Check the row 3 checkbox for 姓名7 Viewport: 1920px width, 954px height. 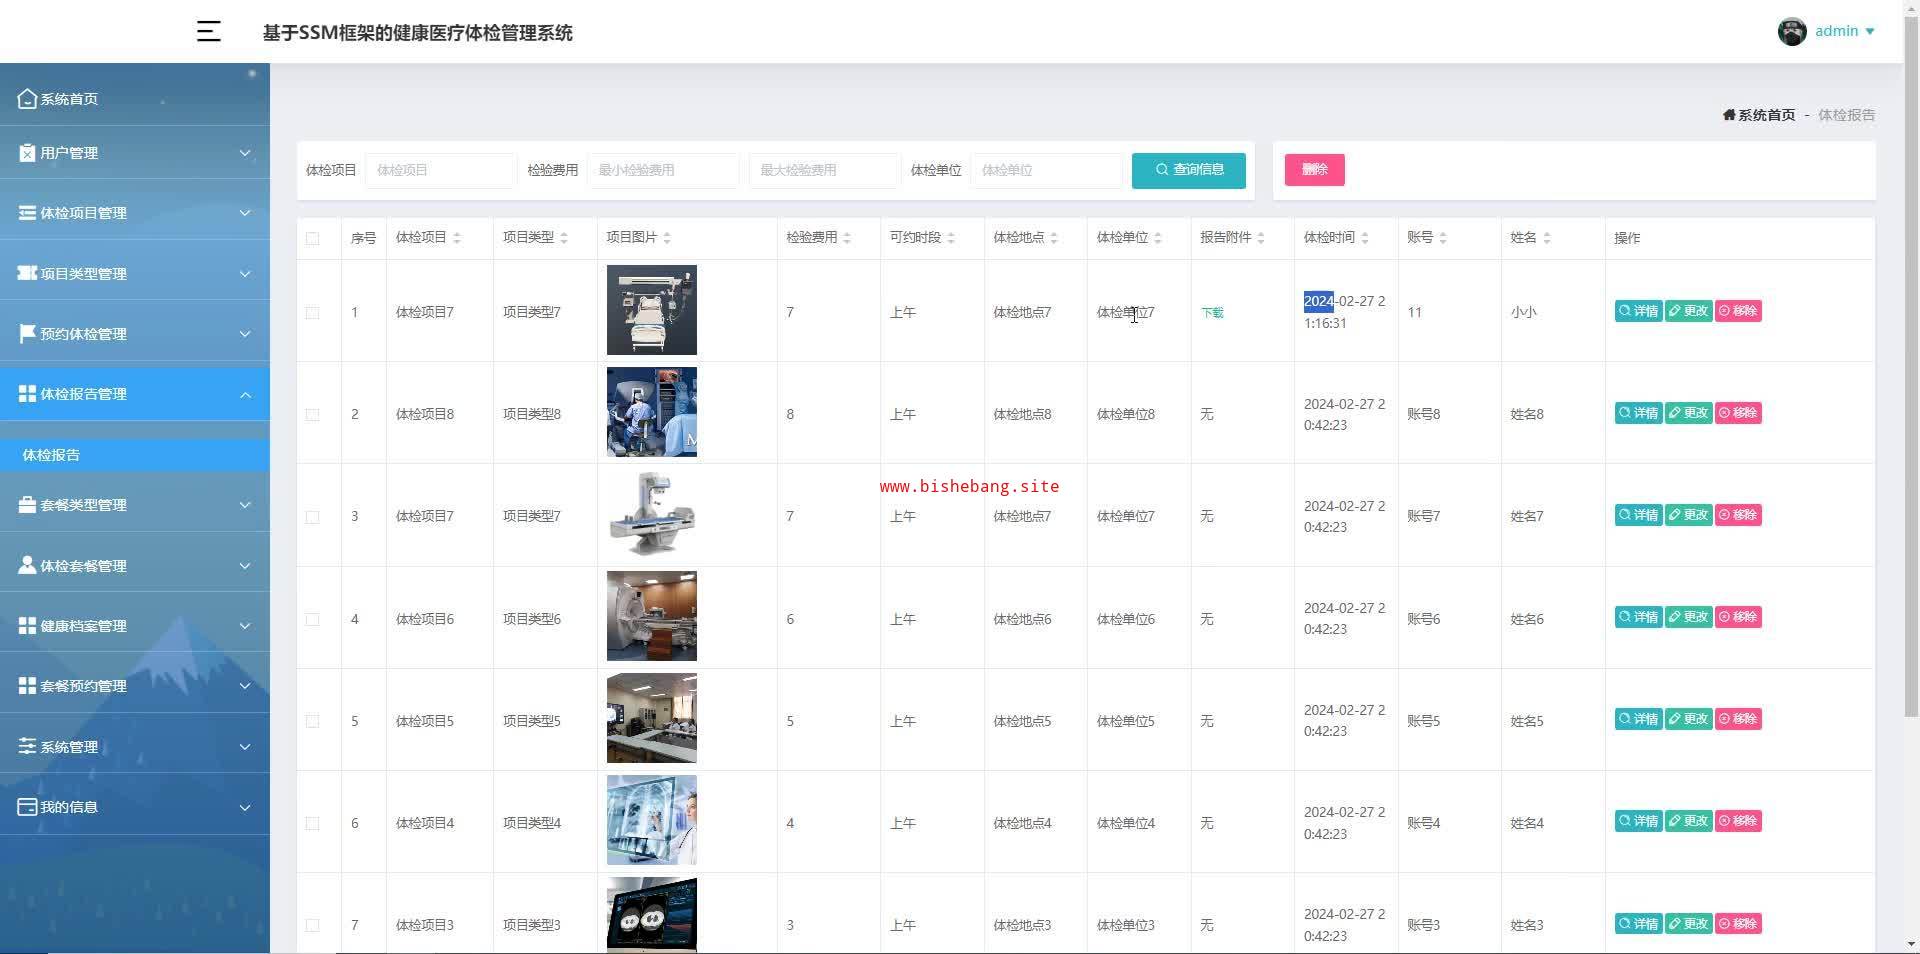click(x=313, y=517)
